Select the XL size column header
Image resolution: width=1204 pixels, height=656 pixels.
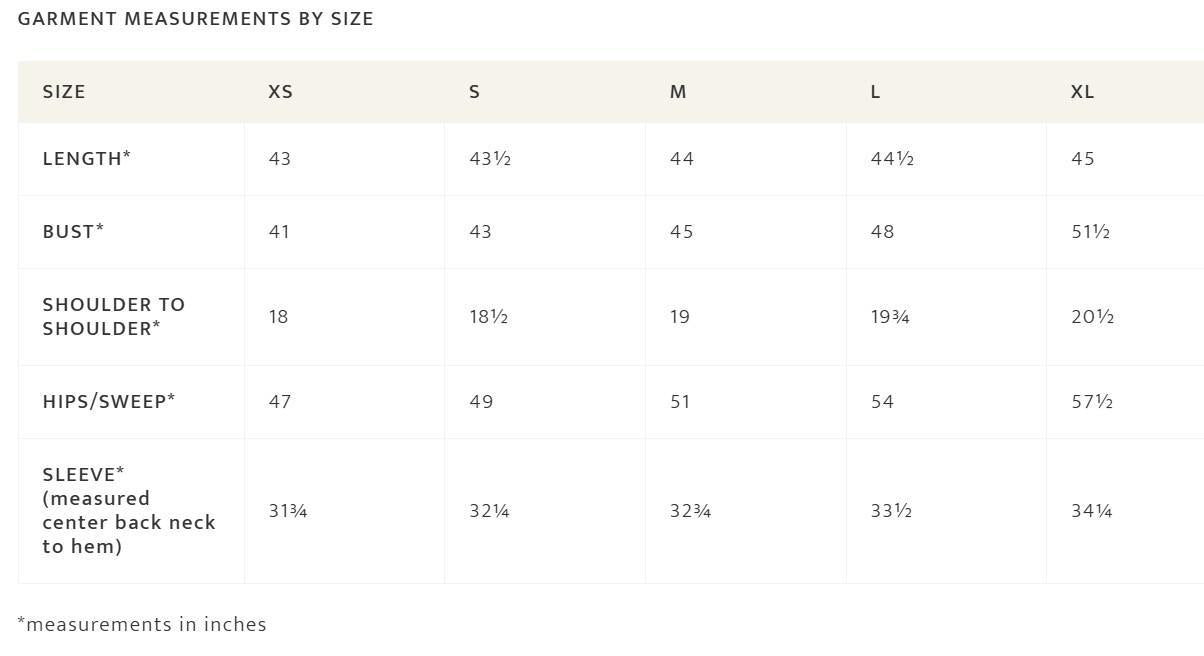(x=1083, y=92)
